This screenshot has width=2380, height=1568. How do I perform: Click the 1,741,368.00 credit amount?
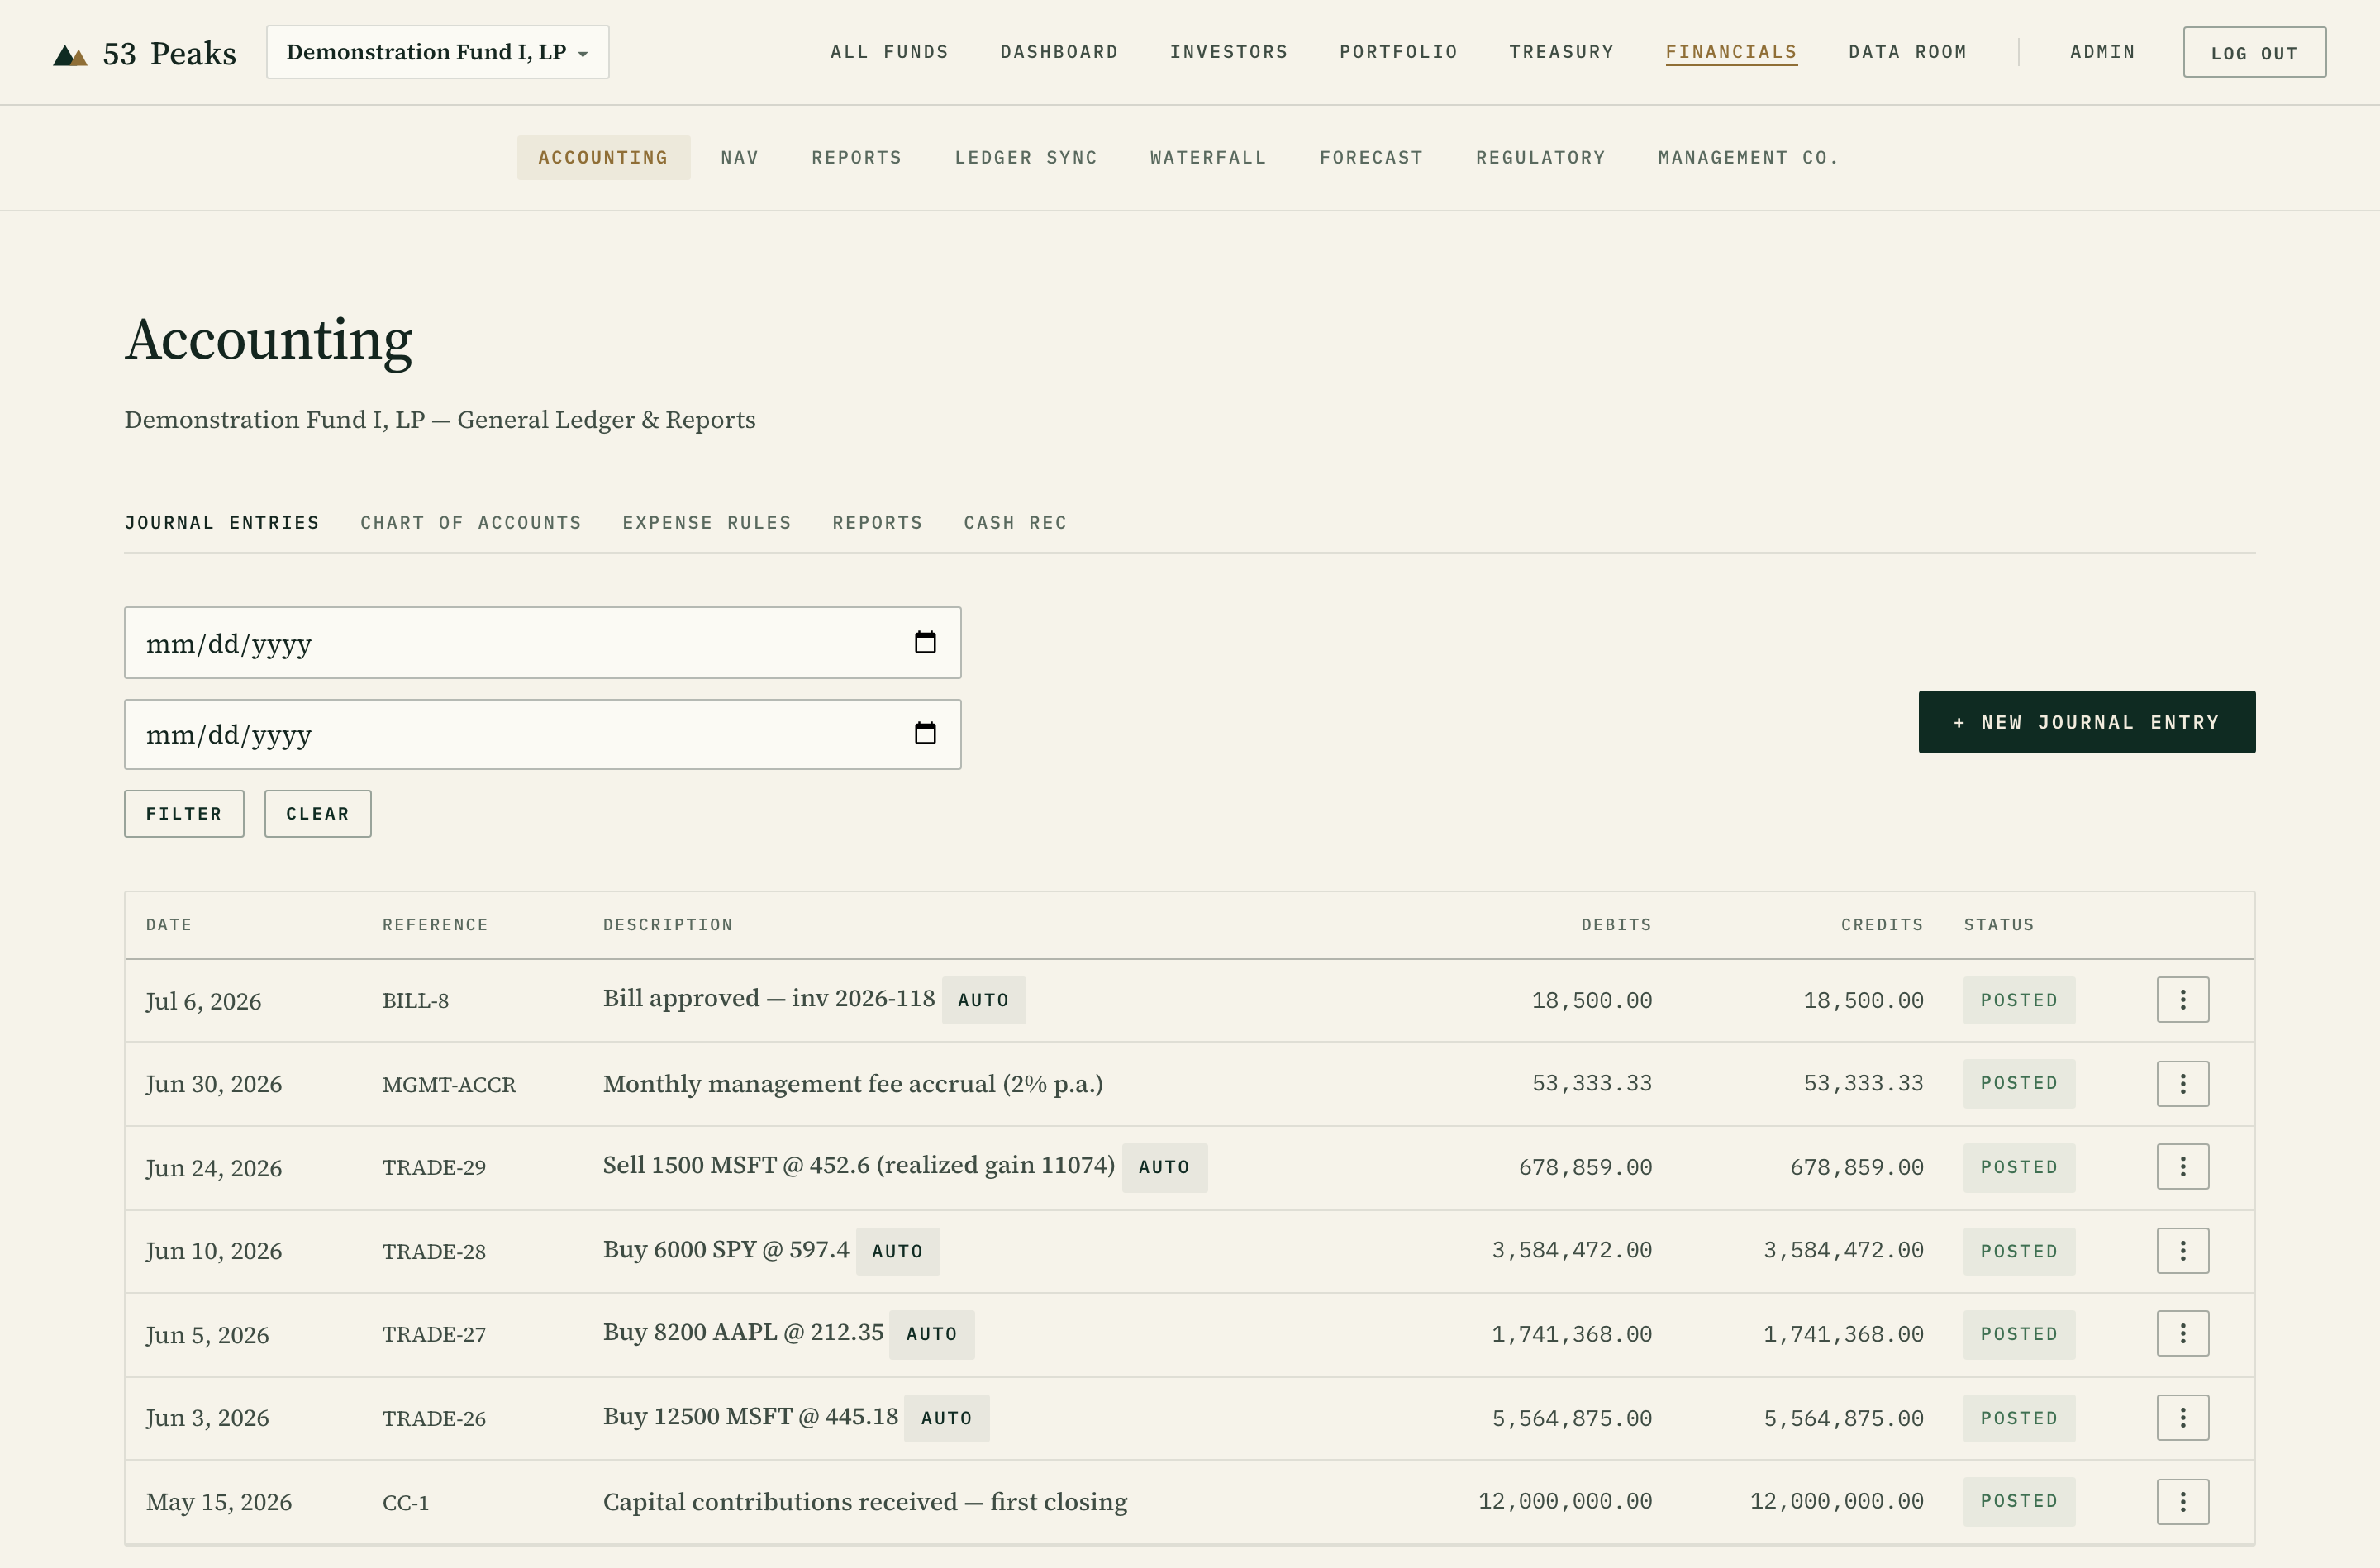pos(1843,1334)
